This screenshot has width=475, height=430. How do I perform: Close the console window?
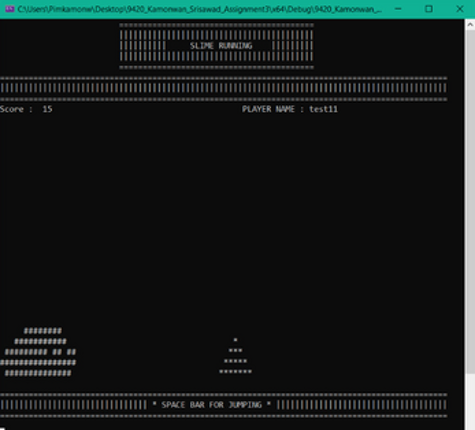(x=460, y=9)
